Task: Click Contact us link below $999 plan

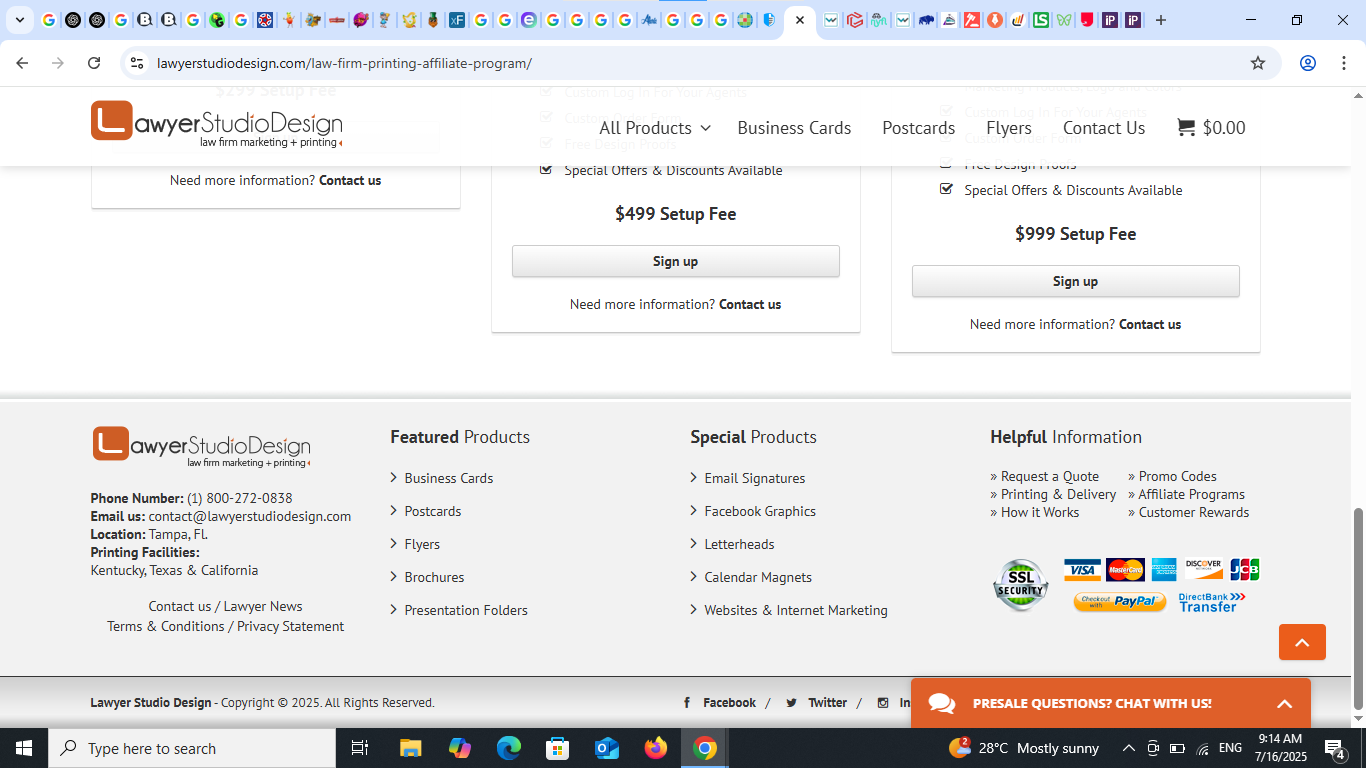Action: [1150, 324]
